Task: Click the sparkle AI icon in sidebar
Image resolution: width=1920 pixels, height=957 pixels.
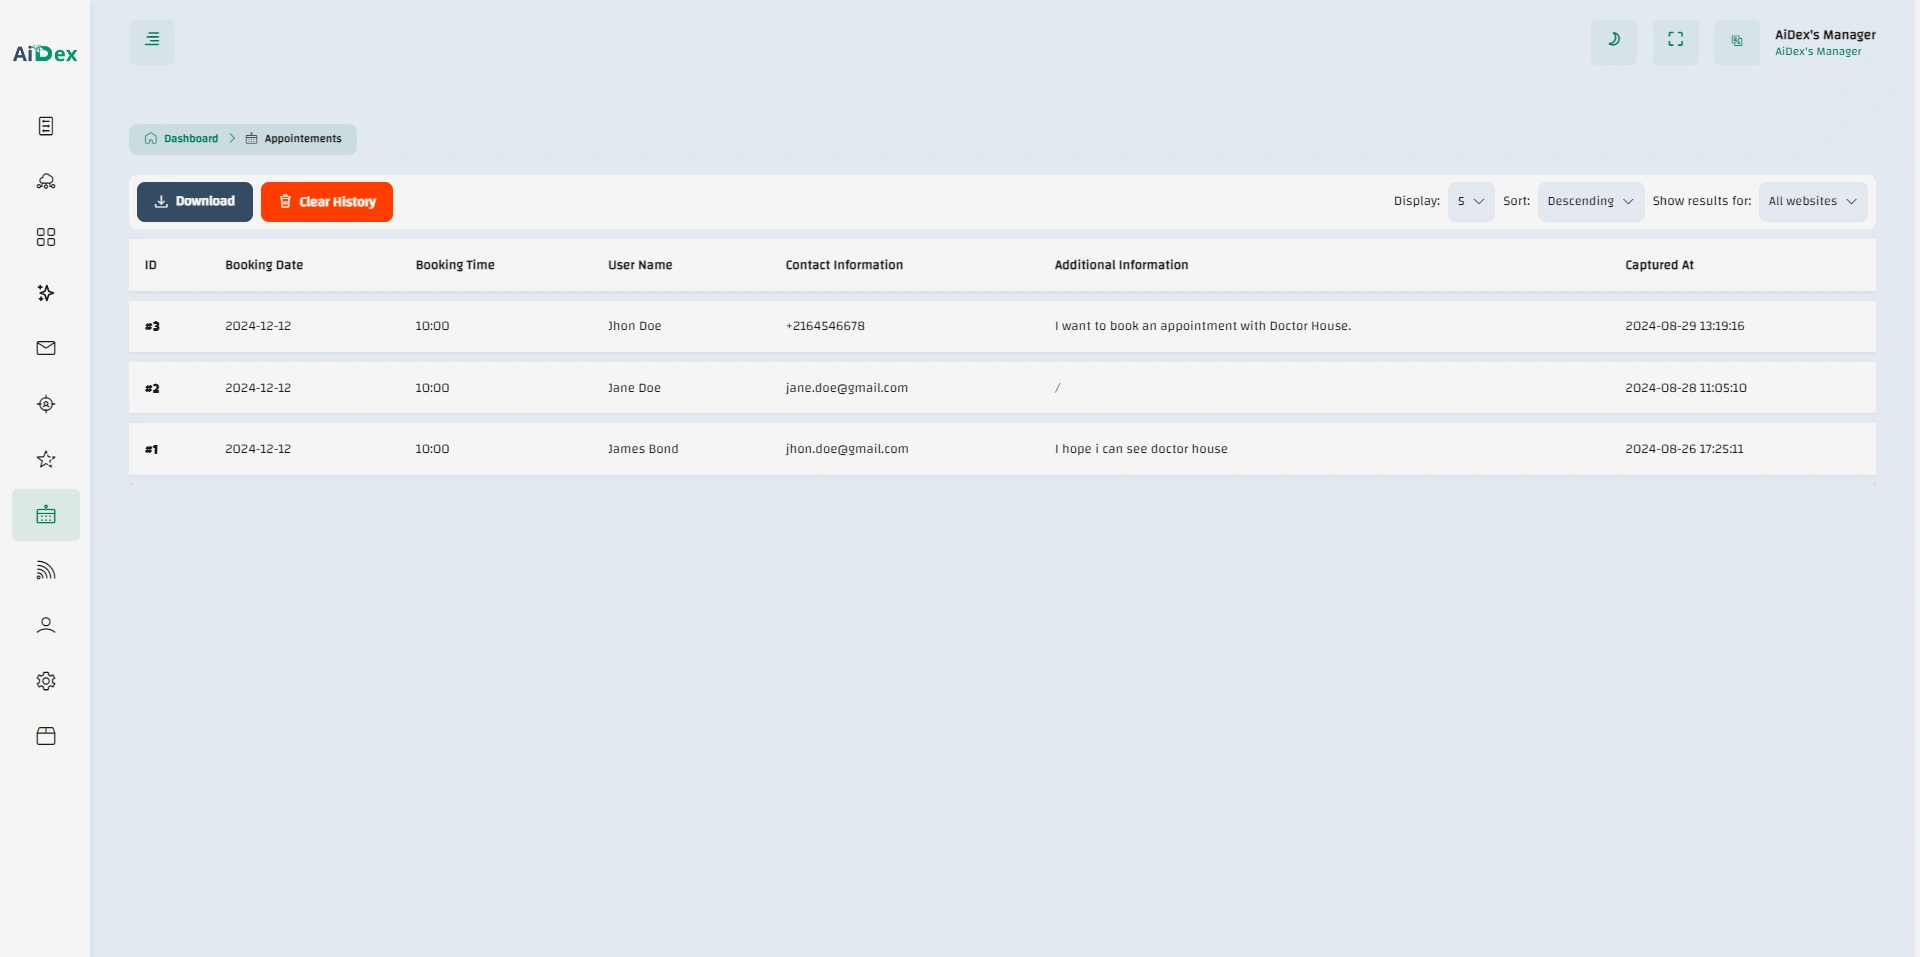Action: click(46, 293)
